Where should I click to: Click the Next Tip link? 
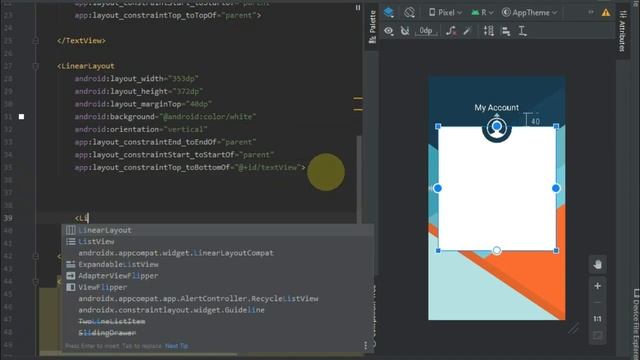click(x=176, y=346)
